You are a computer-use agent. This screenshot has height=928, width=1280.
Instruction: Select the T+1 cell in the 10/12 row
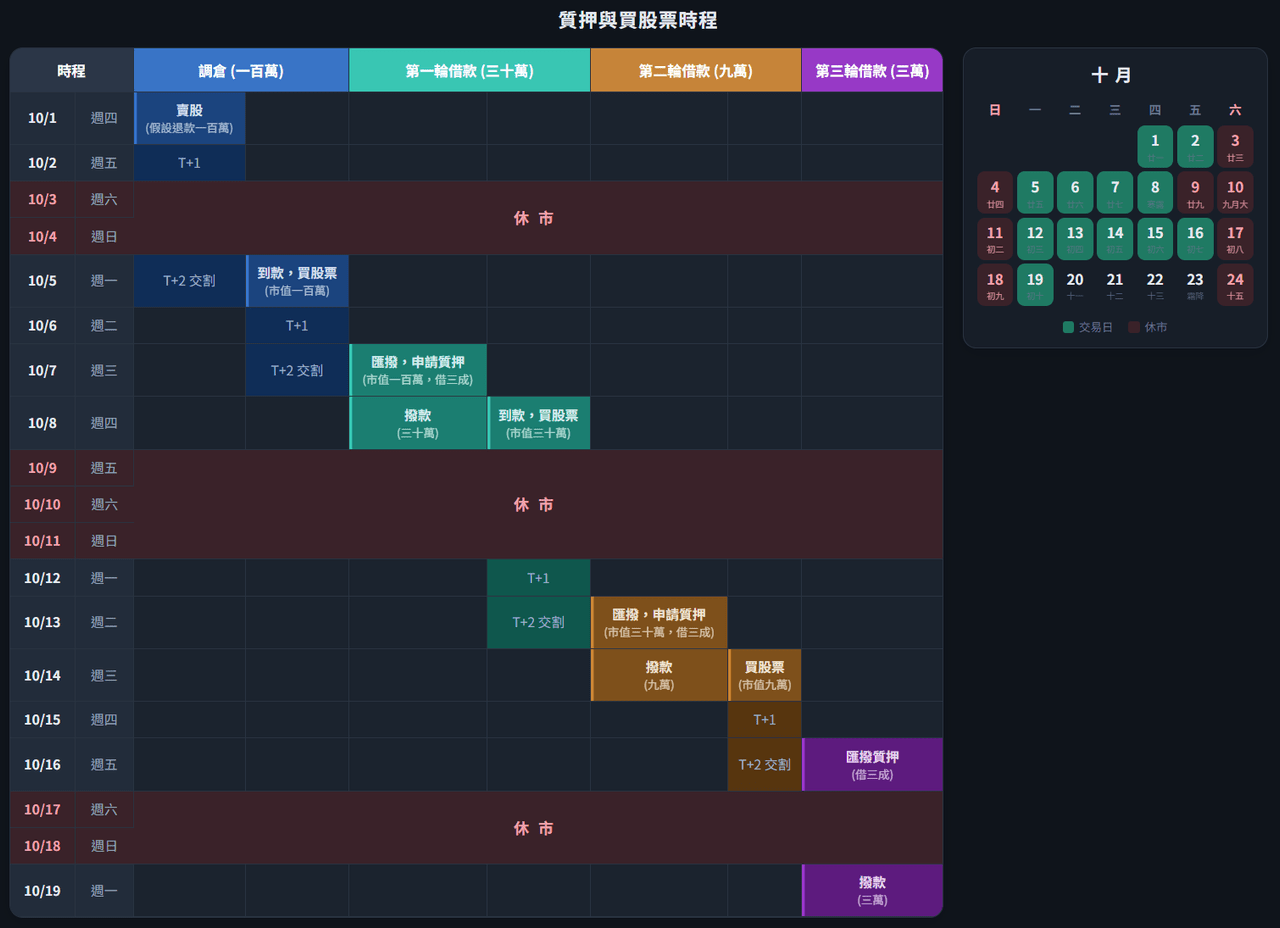click(x=539, y=578)
